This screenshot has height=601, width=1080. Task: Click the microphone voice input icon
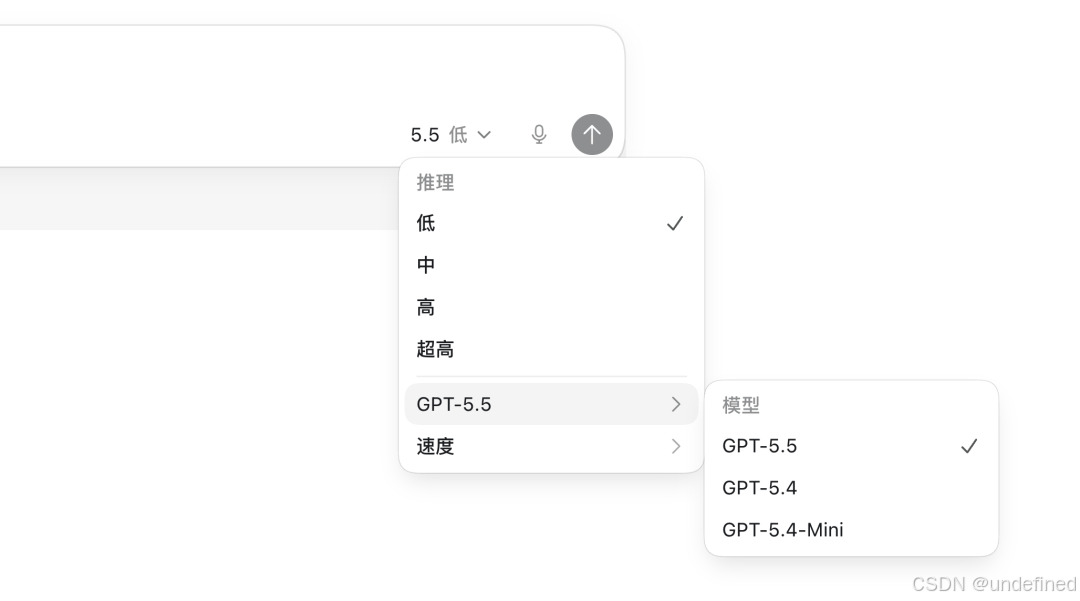pos(539,134)
